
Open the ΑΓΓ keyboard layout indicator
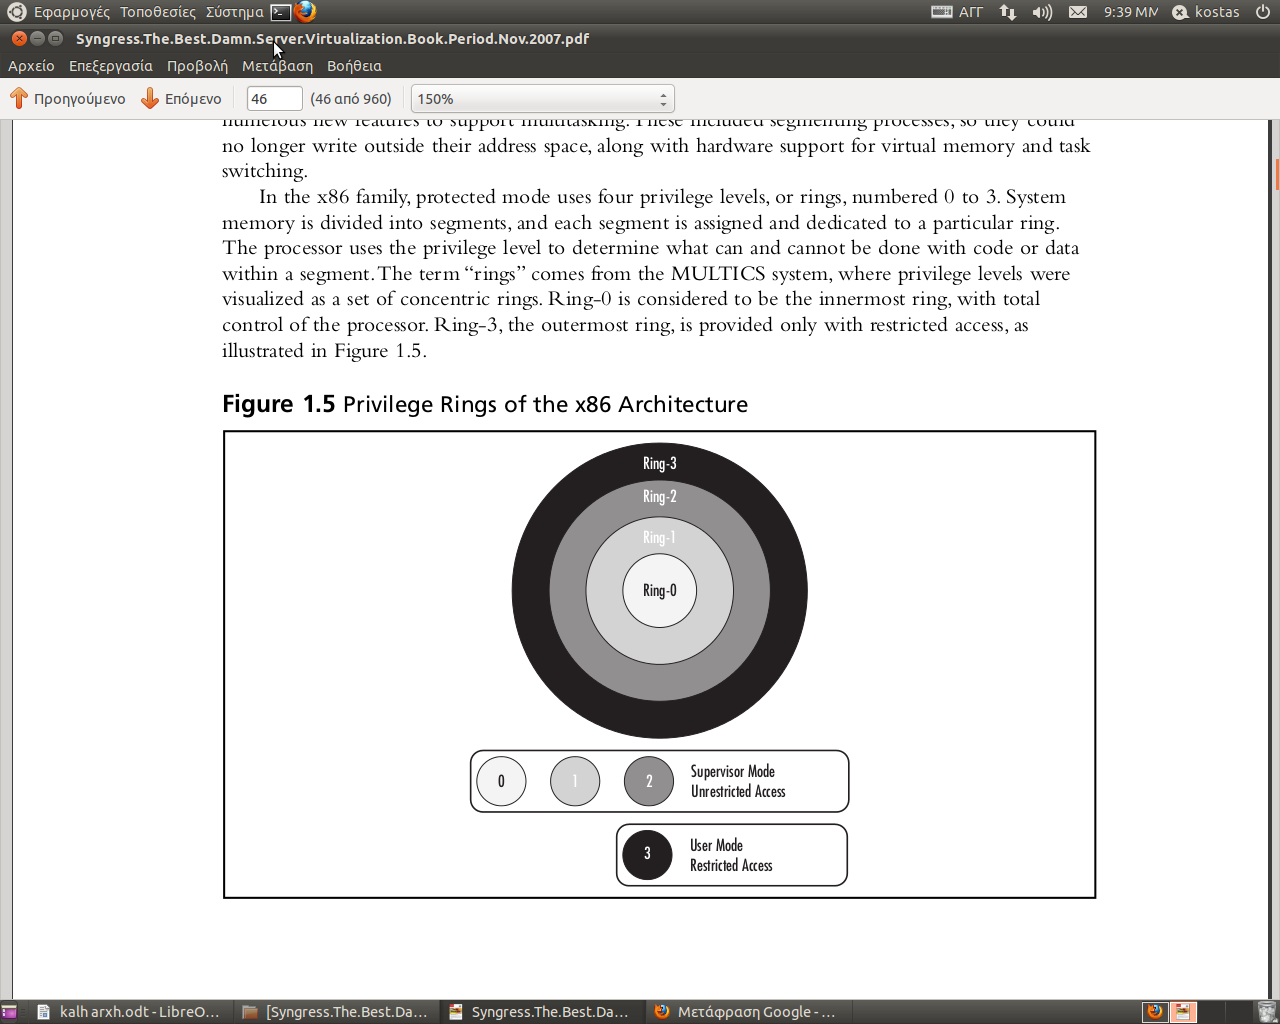click(x=957, y=12)
